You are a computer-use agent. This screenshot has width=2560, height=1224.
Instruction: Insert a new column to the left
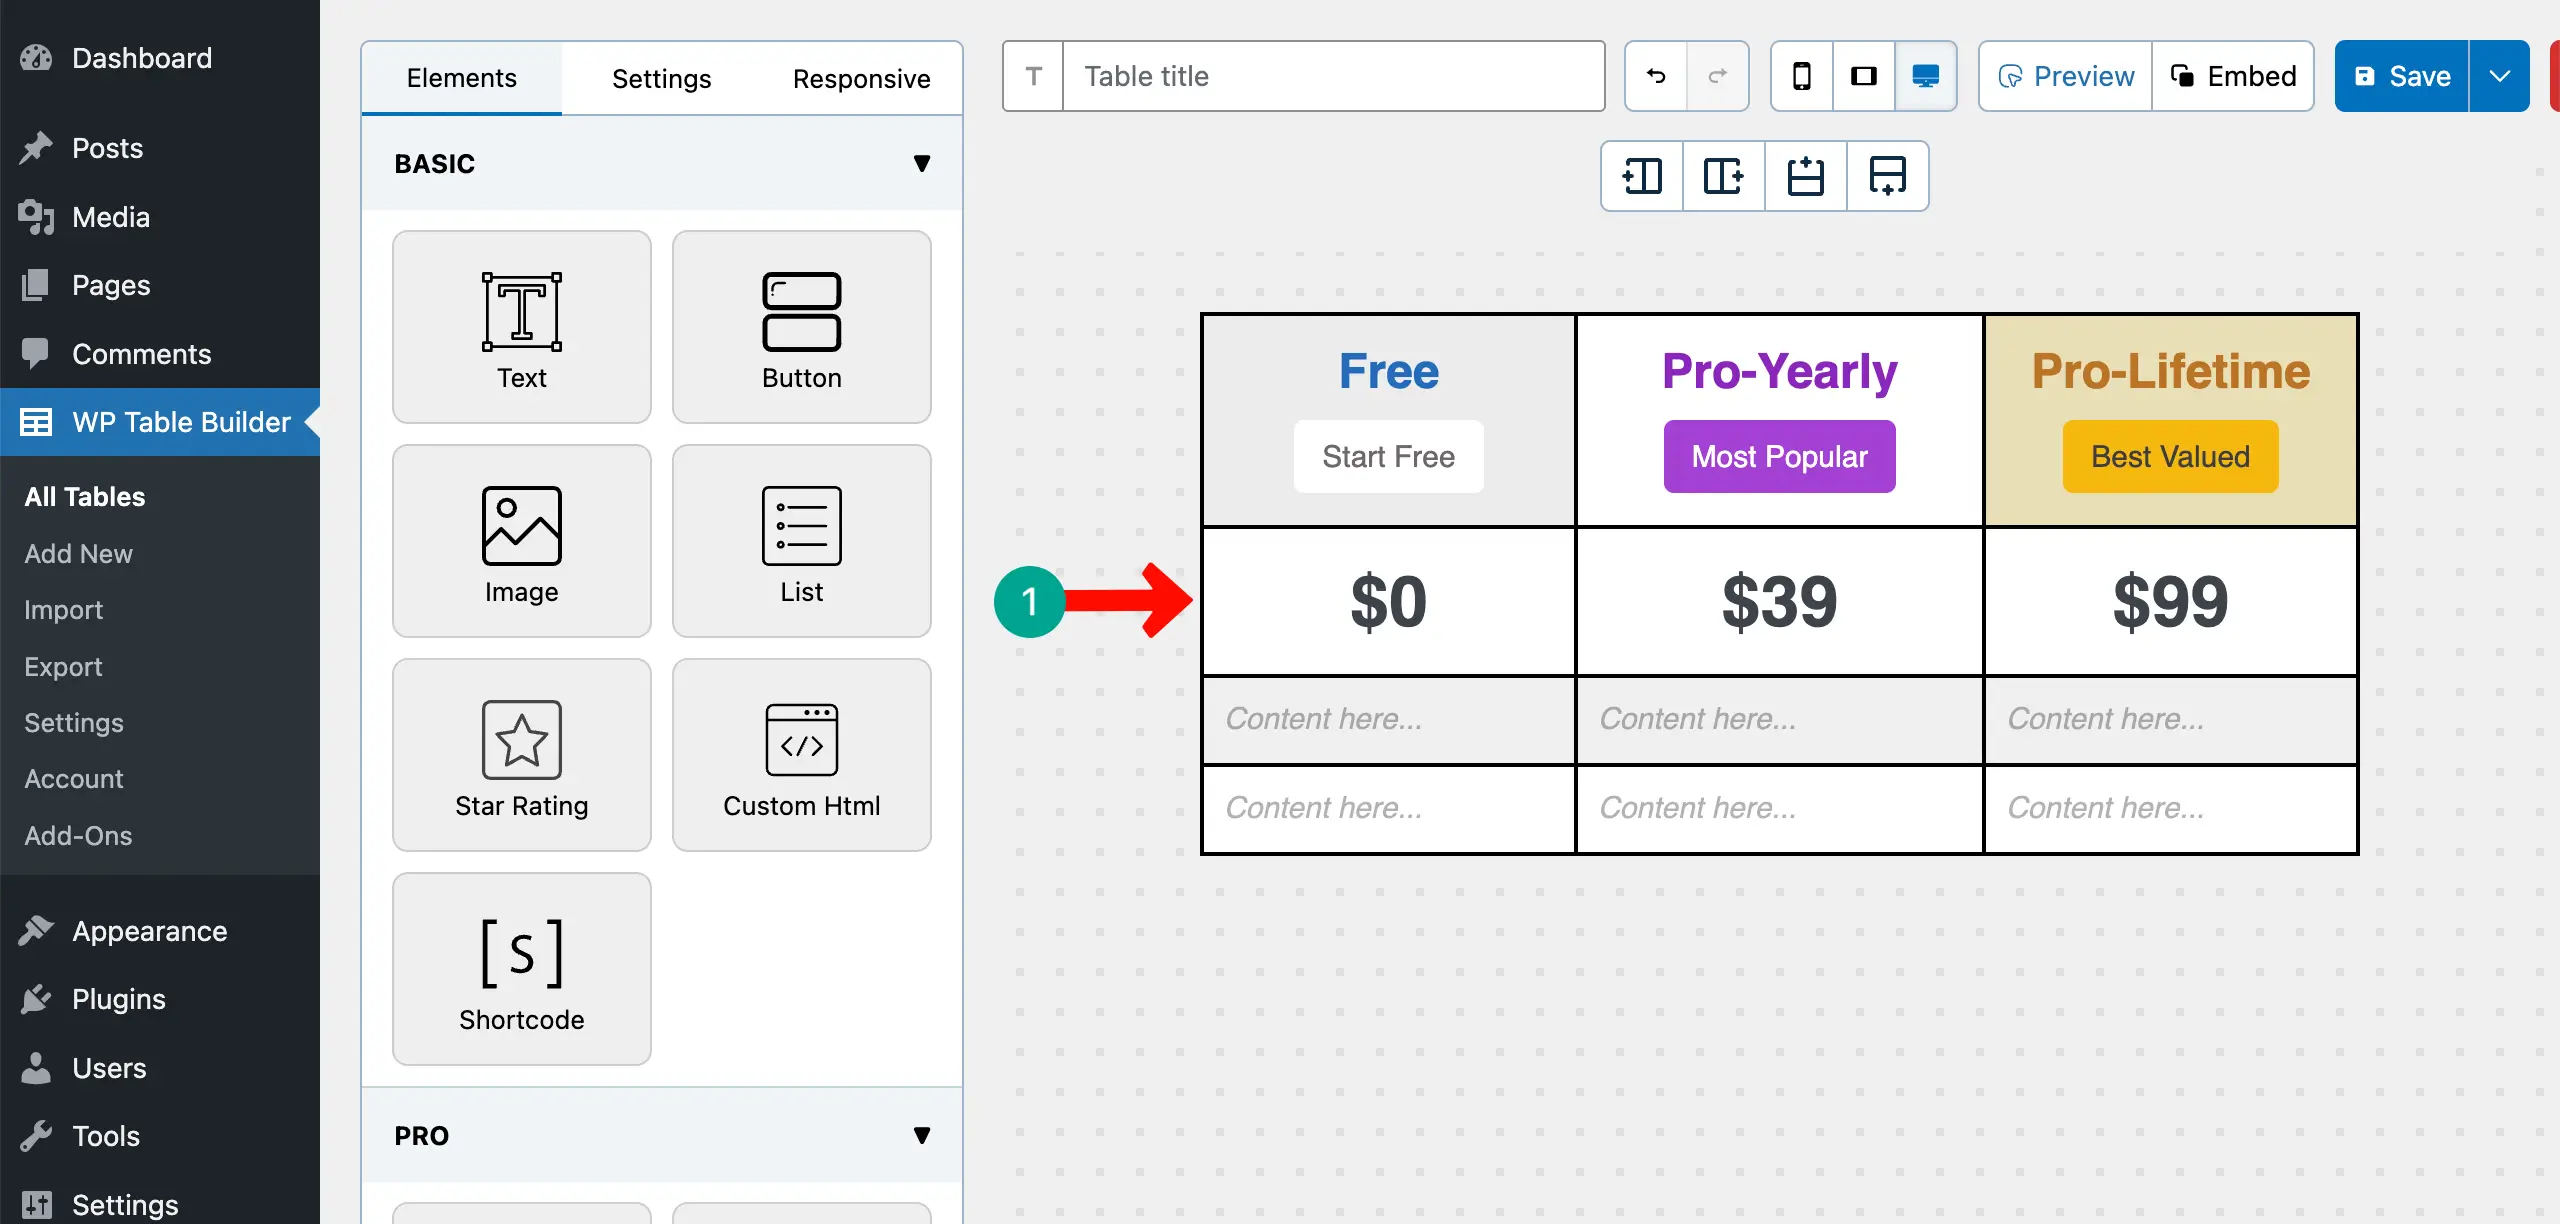(x=1640, y=175)
